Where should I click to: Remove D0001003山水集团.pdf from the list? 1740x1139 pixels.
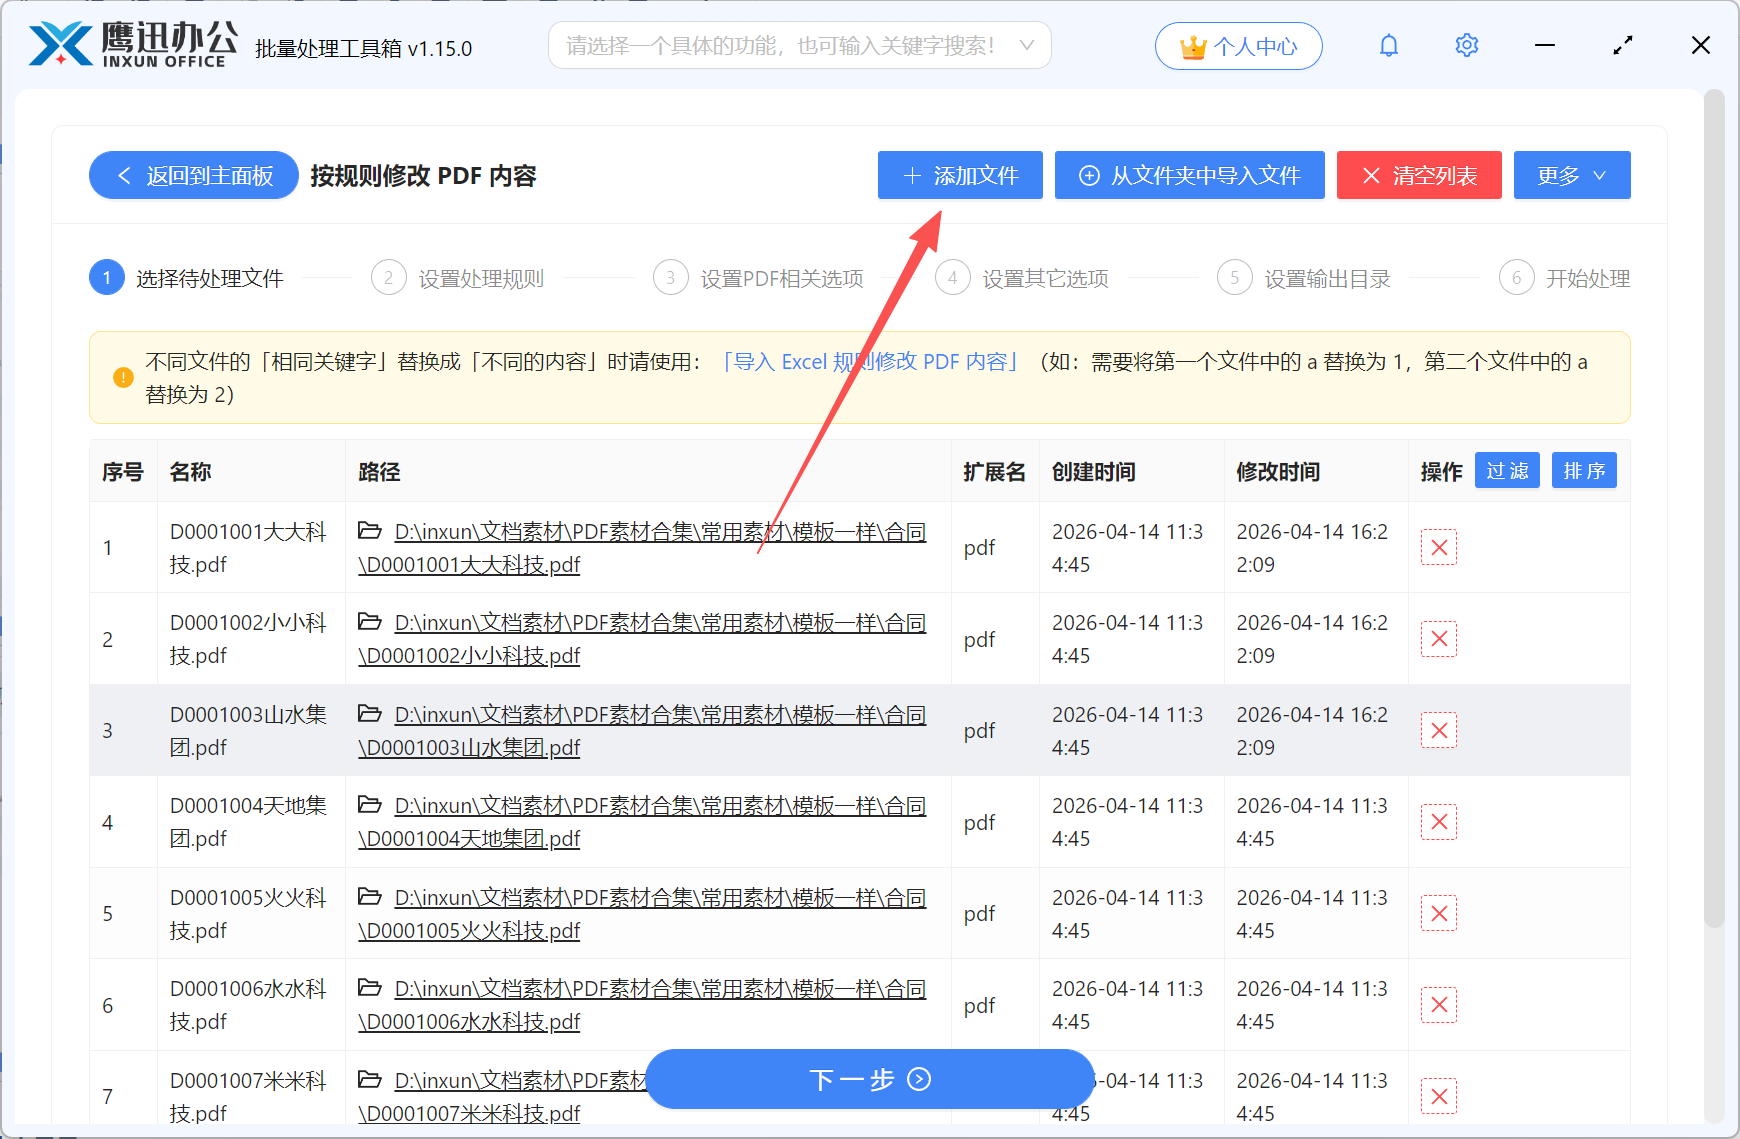click(1439, 730)
